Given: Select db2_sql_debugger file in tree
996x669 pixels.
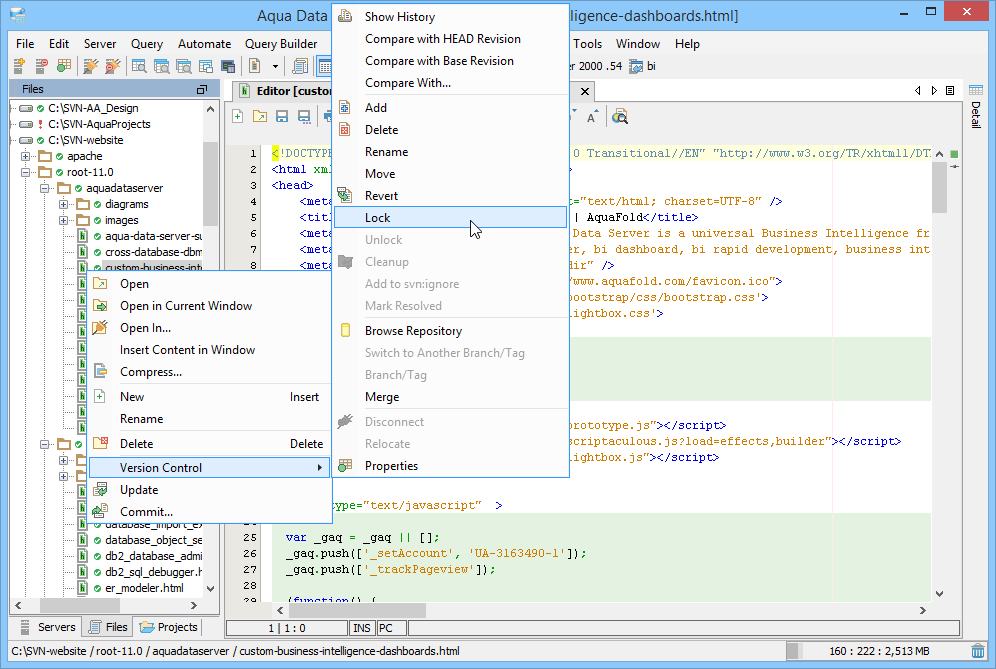Looking at the screenshot, I should pos(153,572).
